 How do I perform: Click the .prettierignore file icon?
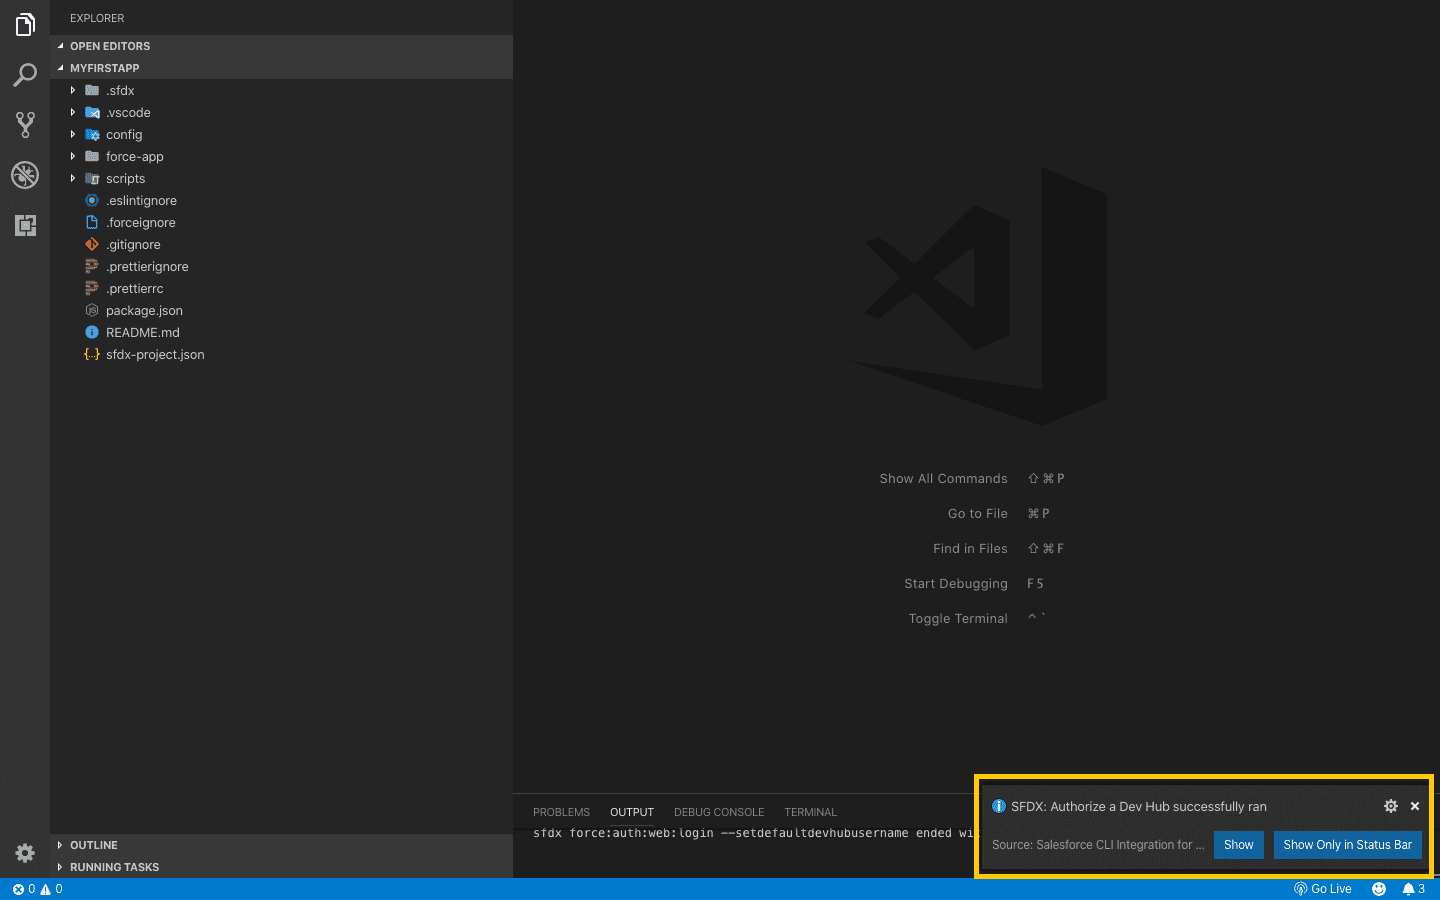pyautogui.click(x=92, y=266)
